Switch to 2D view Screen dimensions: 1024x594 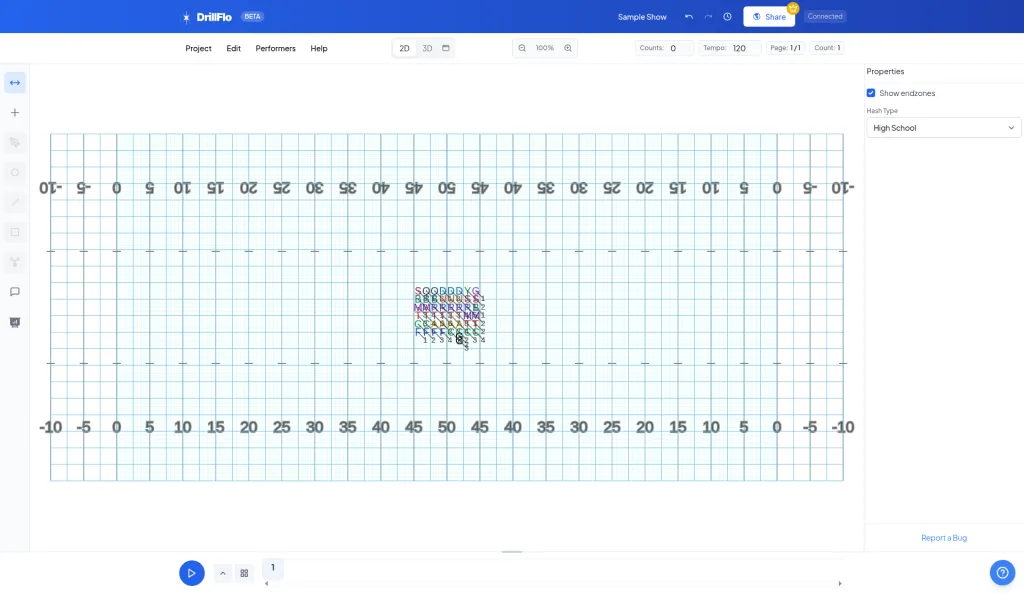click(404, 48)
